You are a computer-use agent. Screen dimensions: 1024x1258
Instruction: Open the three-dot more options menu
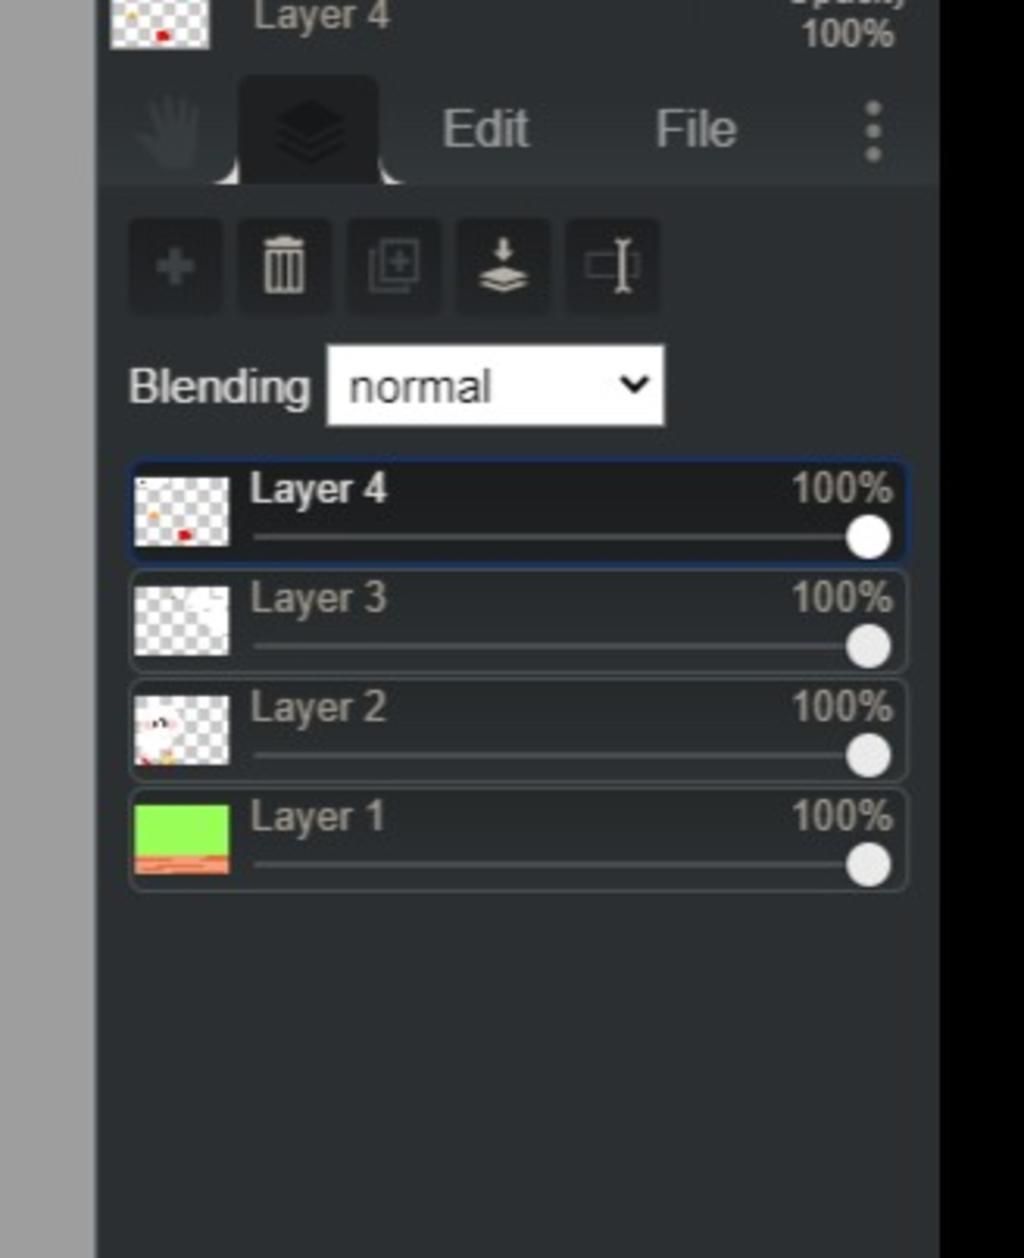pos(873,131)
